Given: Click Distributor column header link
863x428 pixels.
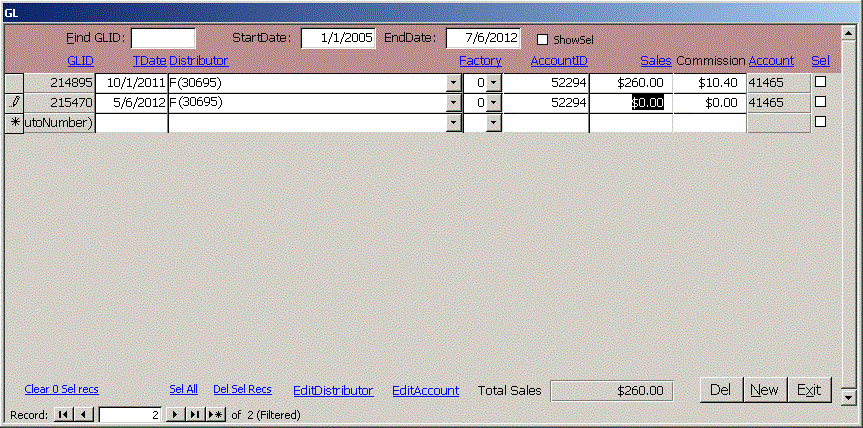Looking at the screenshot, I should coord(199,61).
